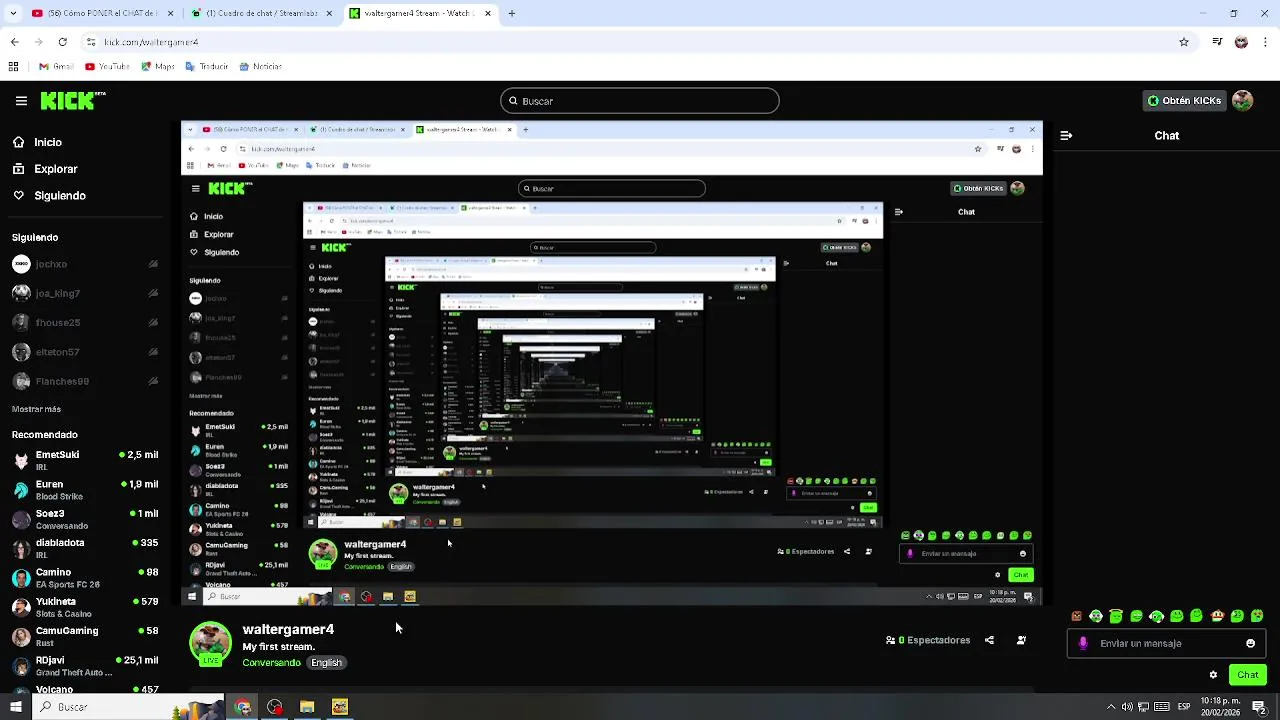1280x720 pixels.
Task: Open recommended channel Euren
Action: 85,490
